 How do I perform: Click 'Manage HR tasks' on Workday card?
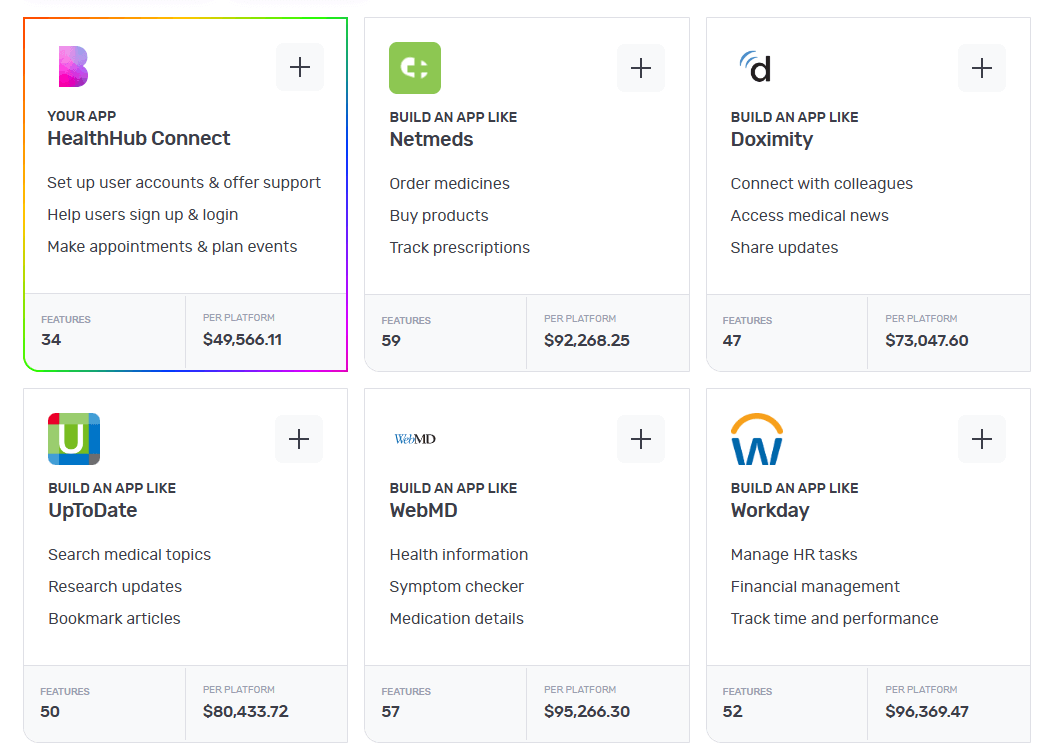click(794, 555)
